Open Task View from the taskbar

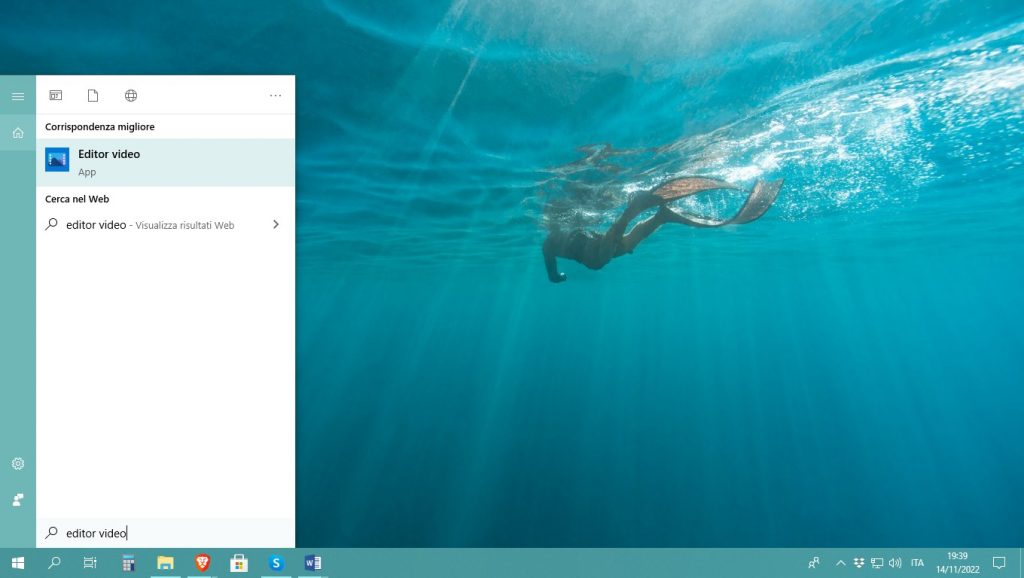(x=90, y=563)
